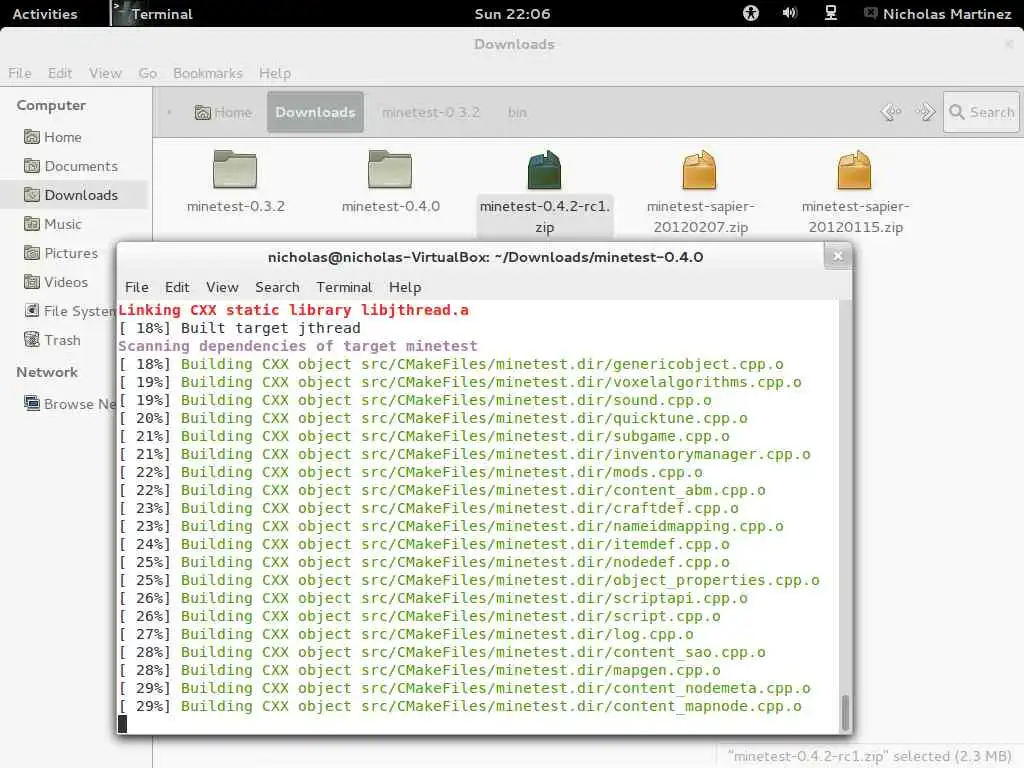Click the terminal vertical scrollbar thumb
Screen dimensions: 1024x768
[845, 713]
